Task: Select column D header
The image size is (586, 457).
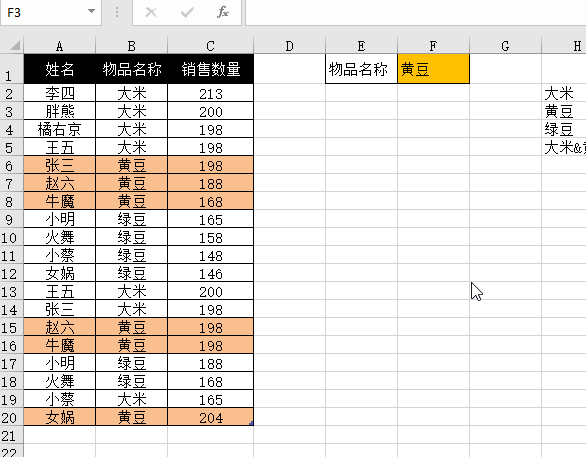Action: click(x=289, y=46)
